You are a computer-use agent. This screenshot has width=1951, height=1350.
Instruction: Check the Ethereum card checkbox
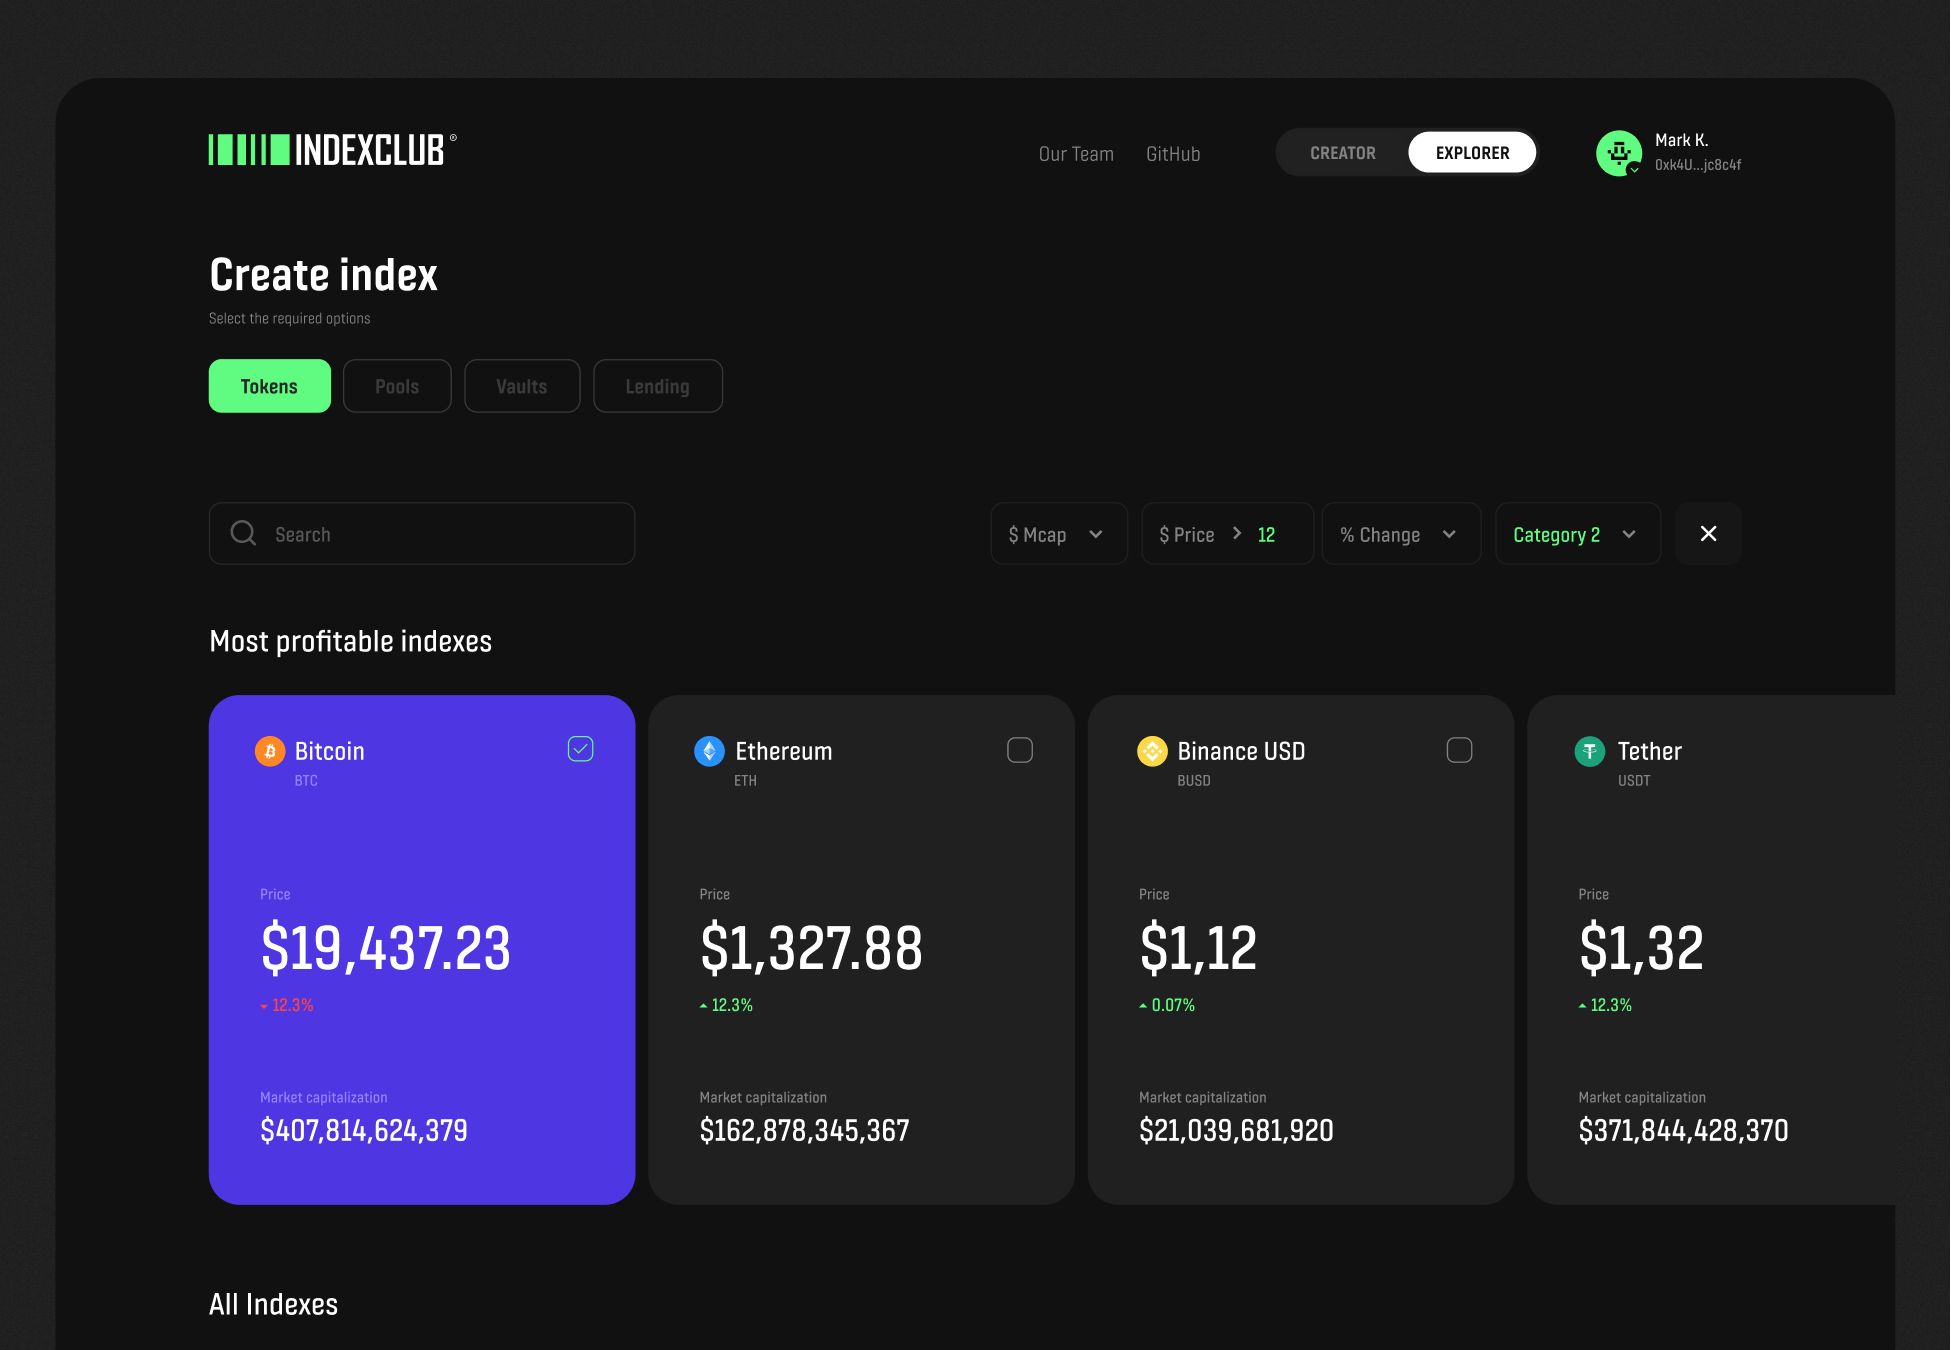coord(1019,750)
